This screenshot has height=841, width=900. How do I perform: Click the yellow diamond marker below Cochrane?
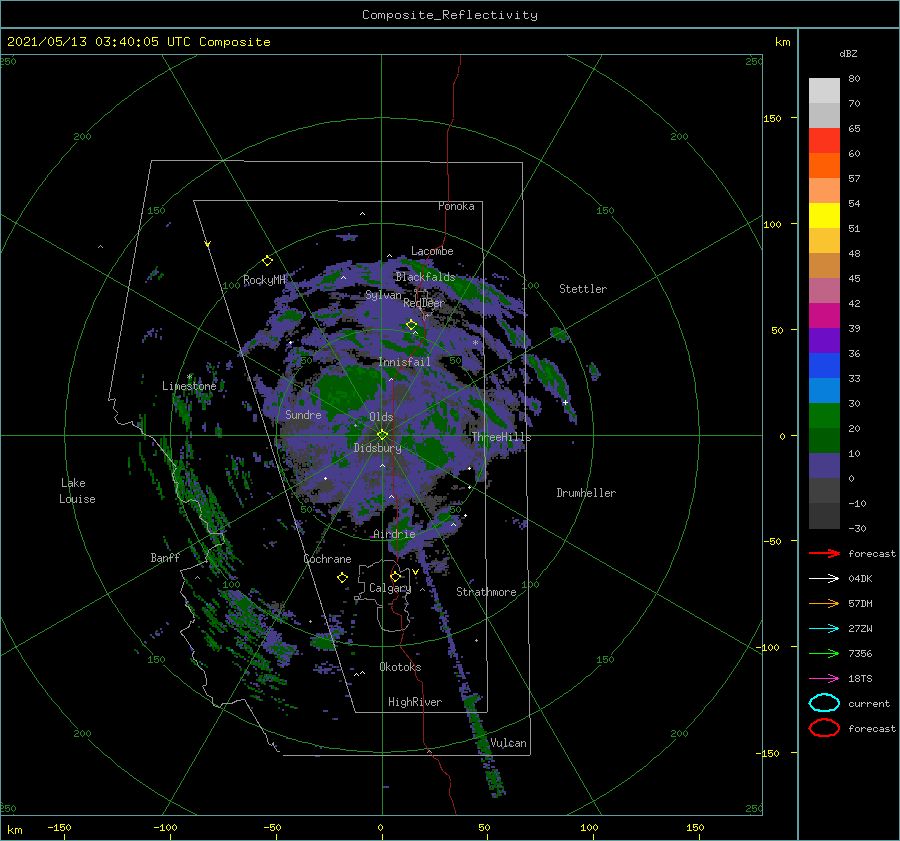[x=343, y=578]
